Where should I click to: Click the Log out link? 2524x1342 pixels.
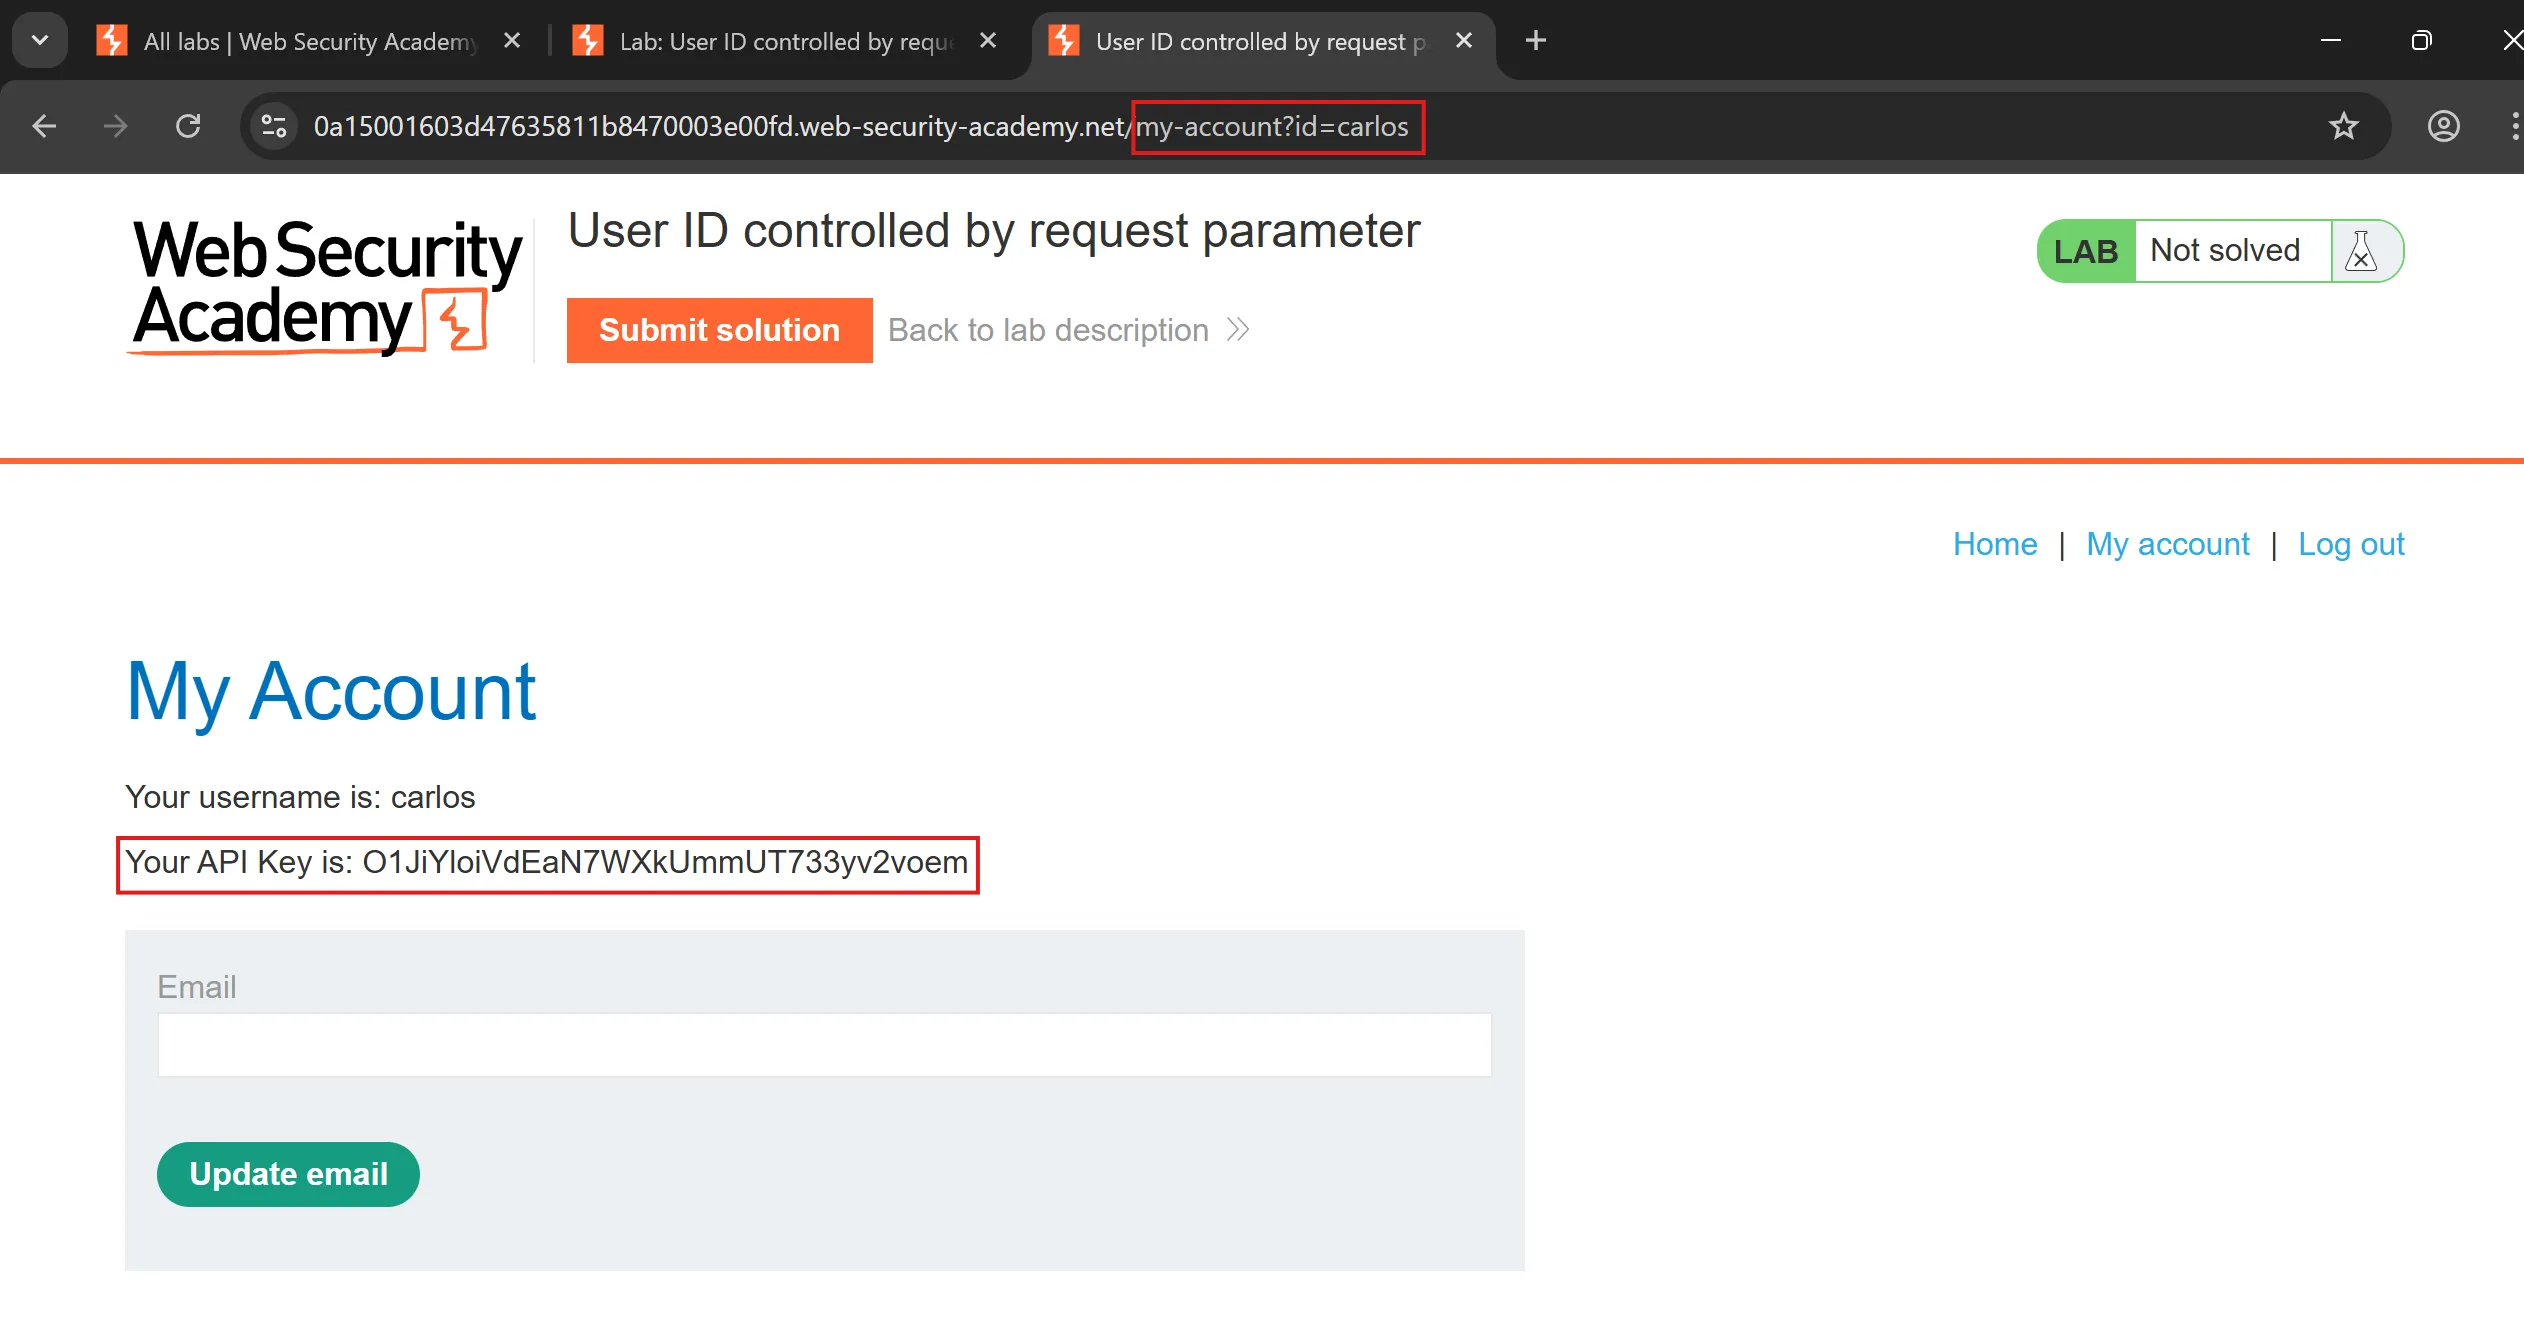tap(2350, 544)
